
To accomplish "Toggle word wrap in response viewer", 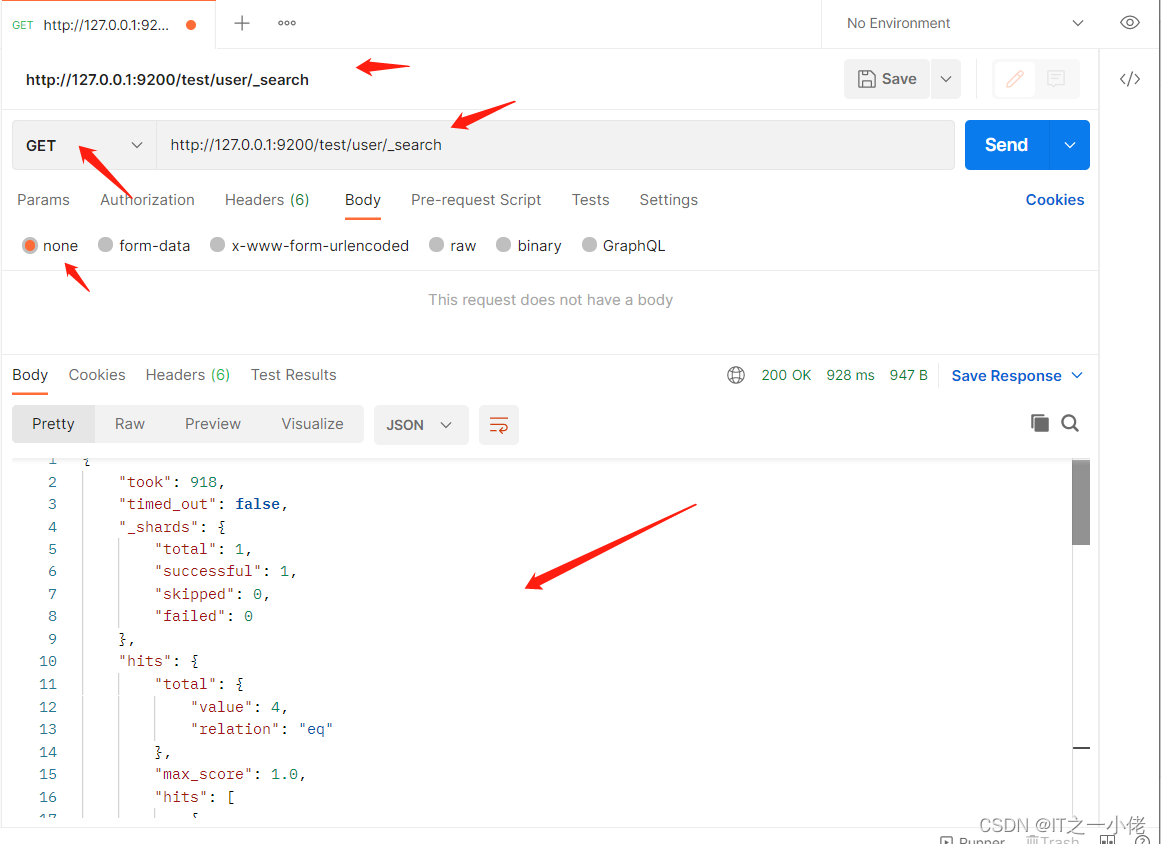I will tap(498, 425).
